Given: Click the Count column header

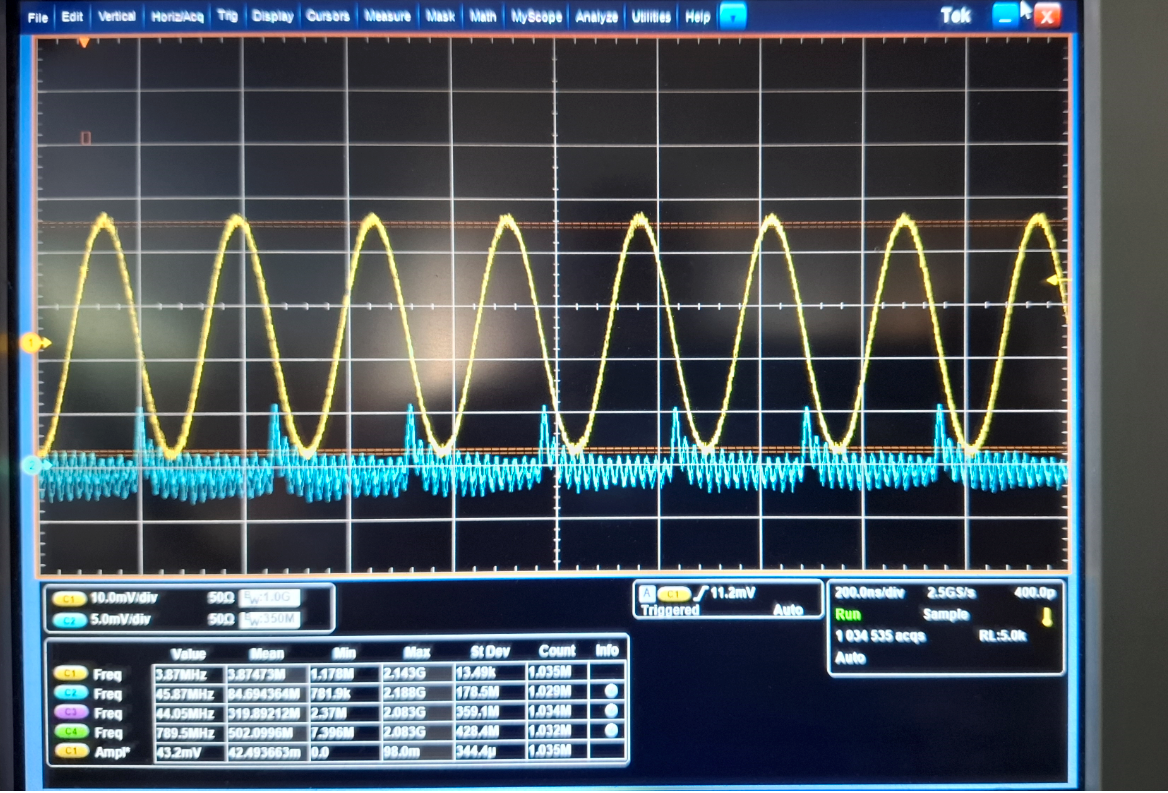Looking at the screenshot, I should pyautogui.click(x=557, y=651).
